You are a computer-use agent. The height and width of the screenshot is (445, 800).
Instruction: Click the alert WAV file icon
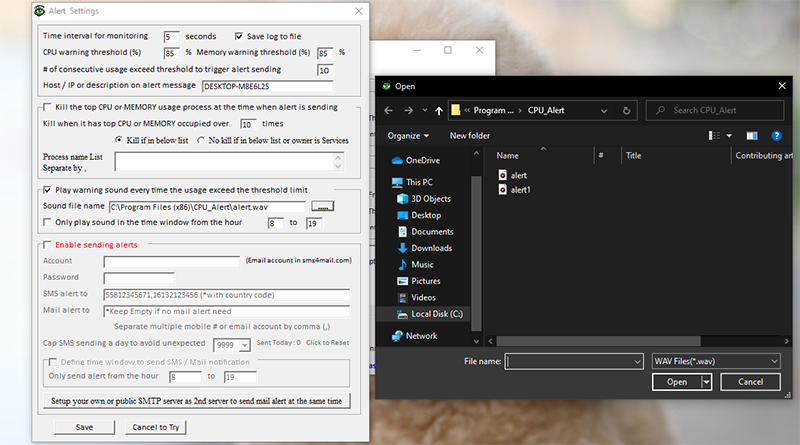503,175
